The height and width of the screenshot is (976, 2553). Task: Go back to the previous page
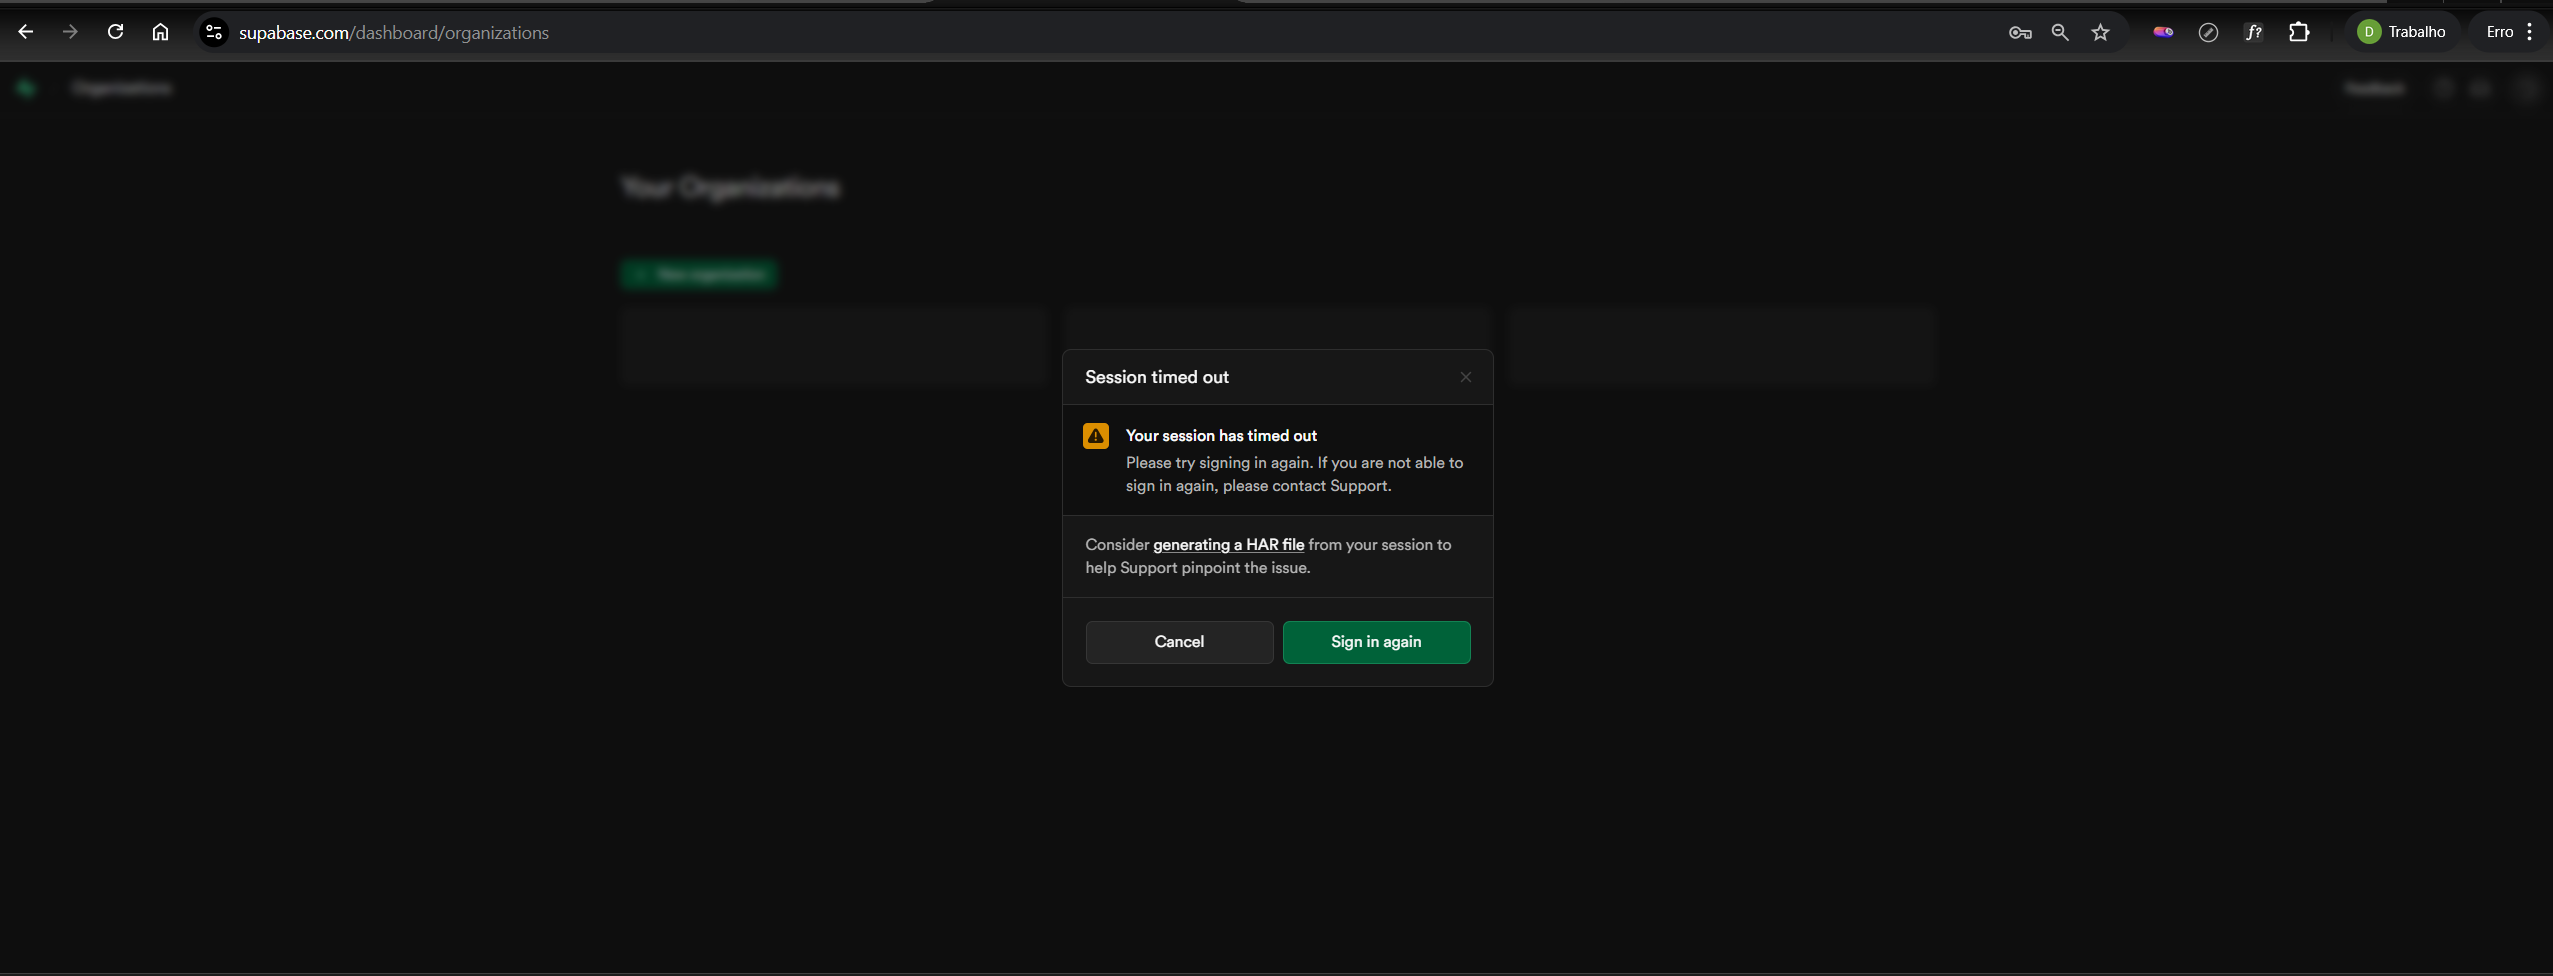26,32
